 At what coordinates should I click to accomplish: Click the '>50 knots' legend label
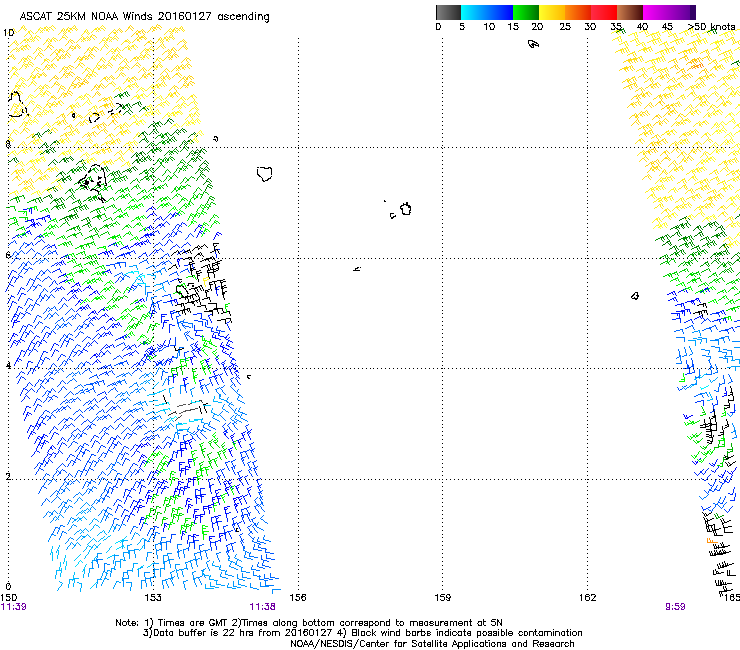click(x=711, y=27)
